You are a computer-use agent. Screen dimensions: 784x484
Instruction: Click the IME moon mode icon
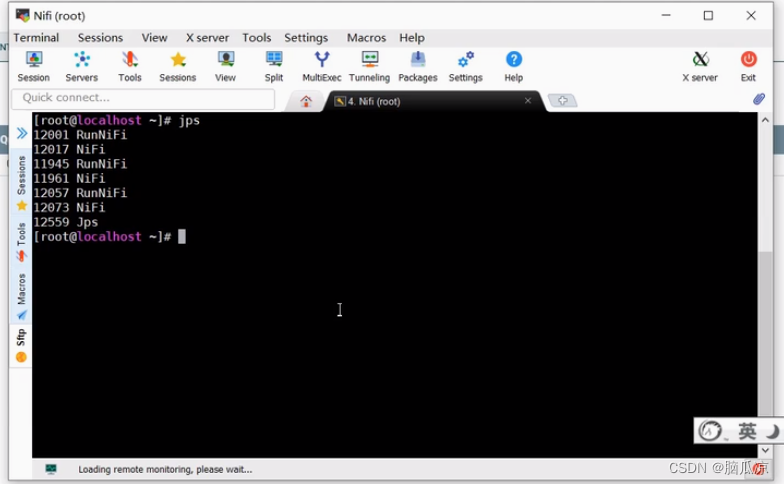tap(773, 430)
